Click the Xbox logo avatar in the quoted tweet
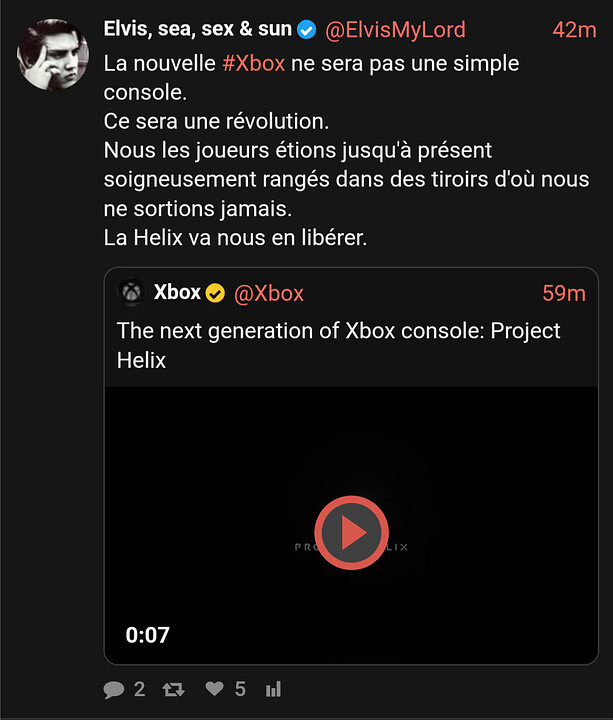The image size is (613, 720). (x=131, y=293)
